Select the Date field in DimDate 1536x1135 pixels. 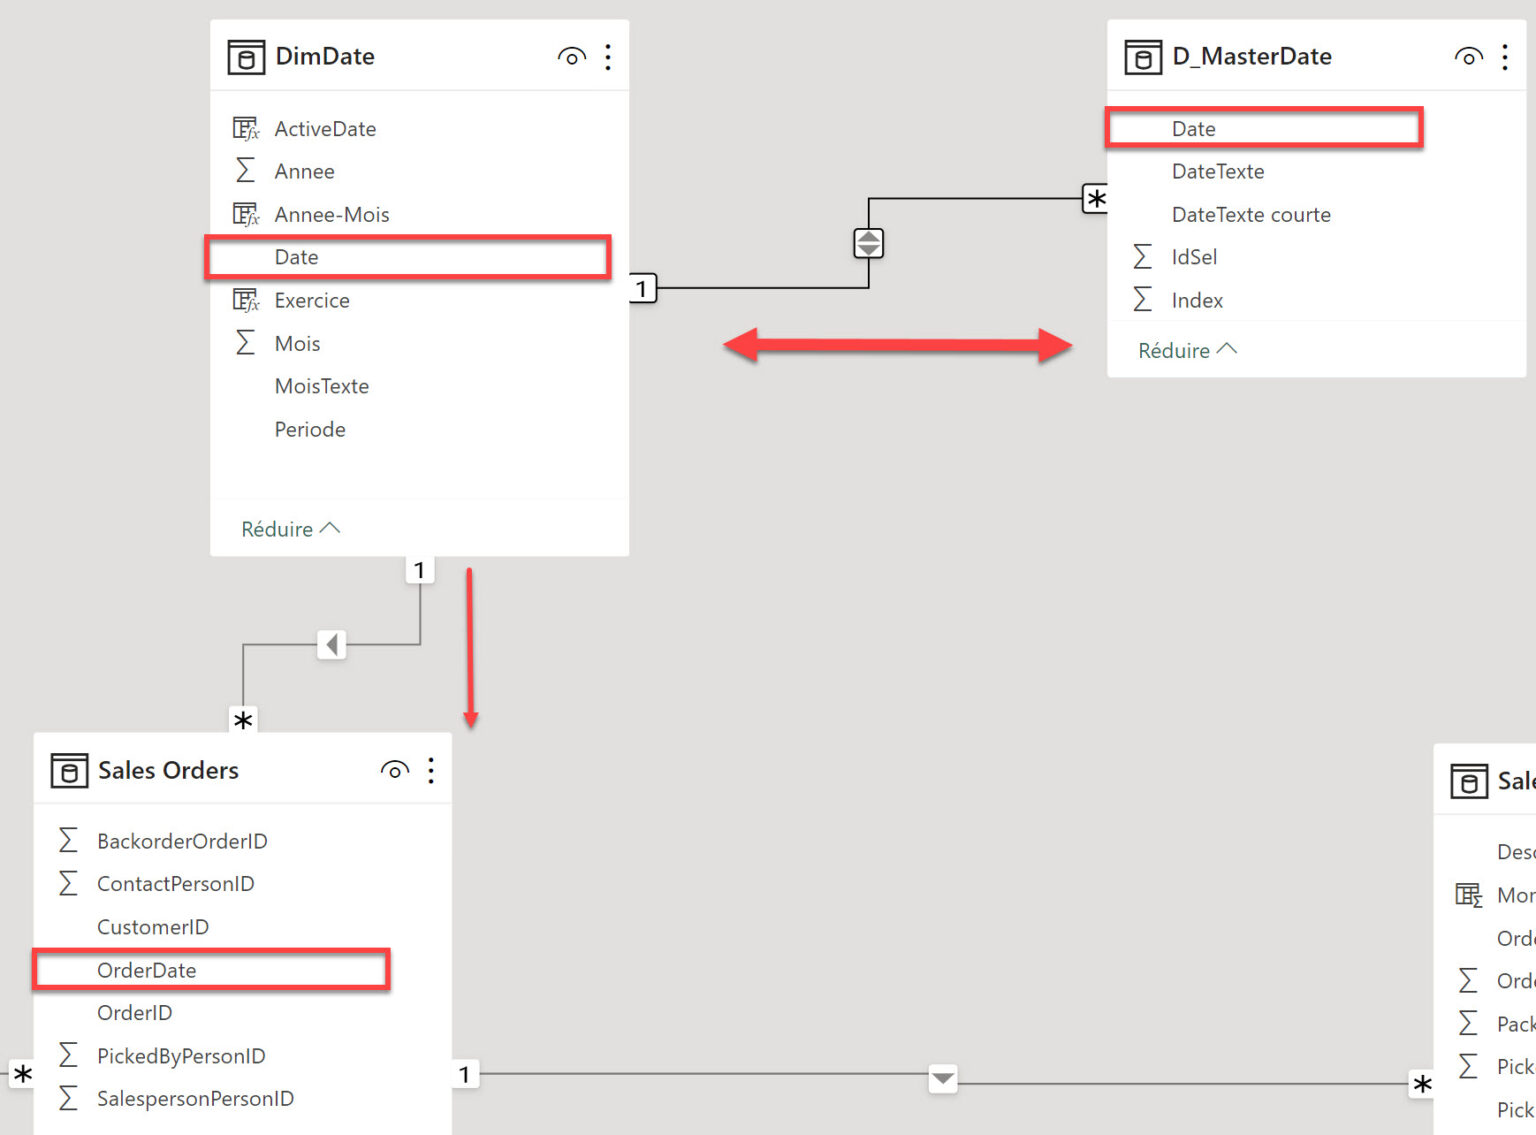297,257
